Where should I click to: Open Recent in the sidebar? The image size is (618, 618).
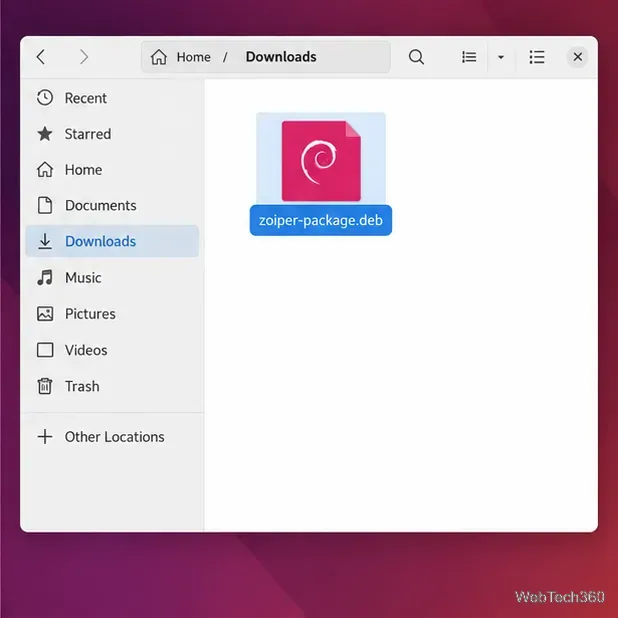pos(112,98)
